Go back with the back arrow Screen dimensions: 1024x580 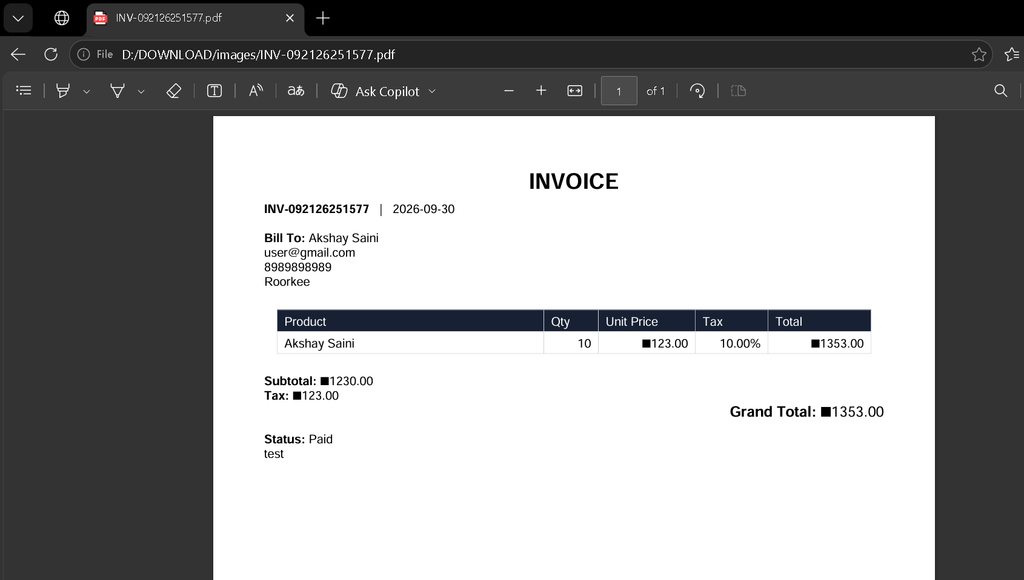click(x=18, y=54)
